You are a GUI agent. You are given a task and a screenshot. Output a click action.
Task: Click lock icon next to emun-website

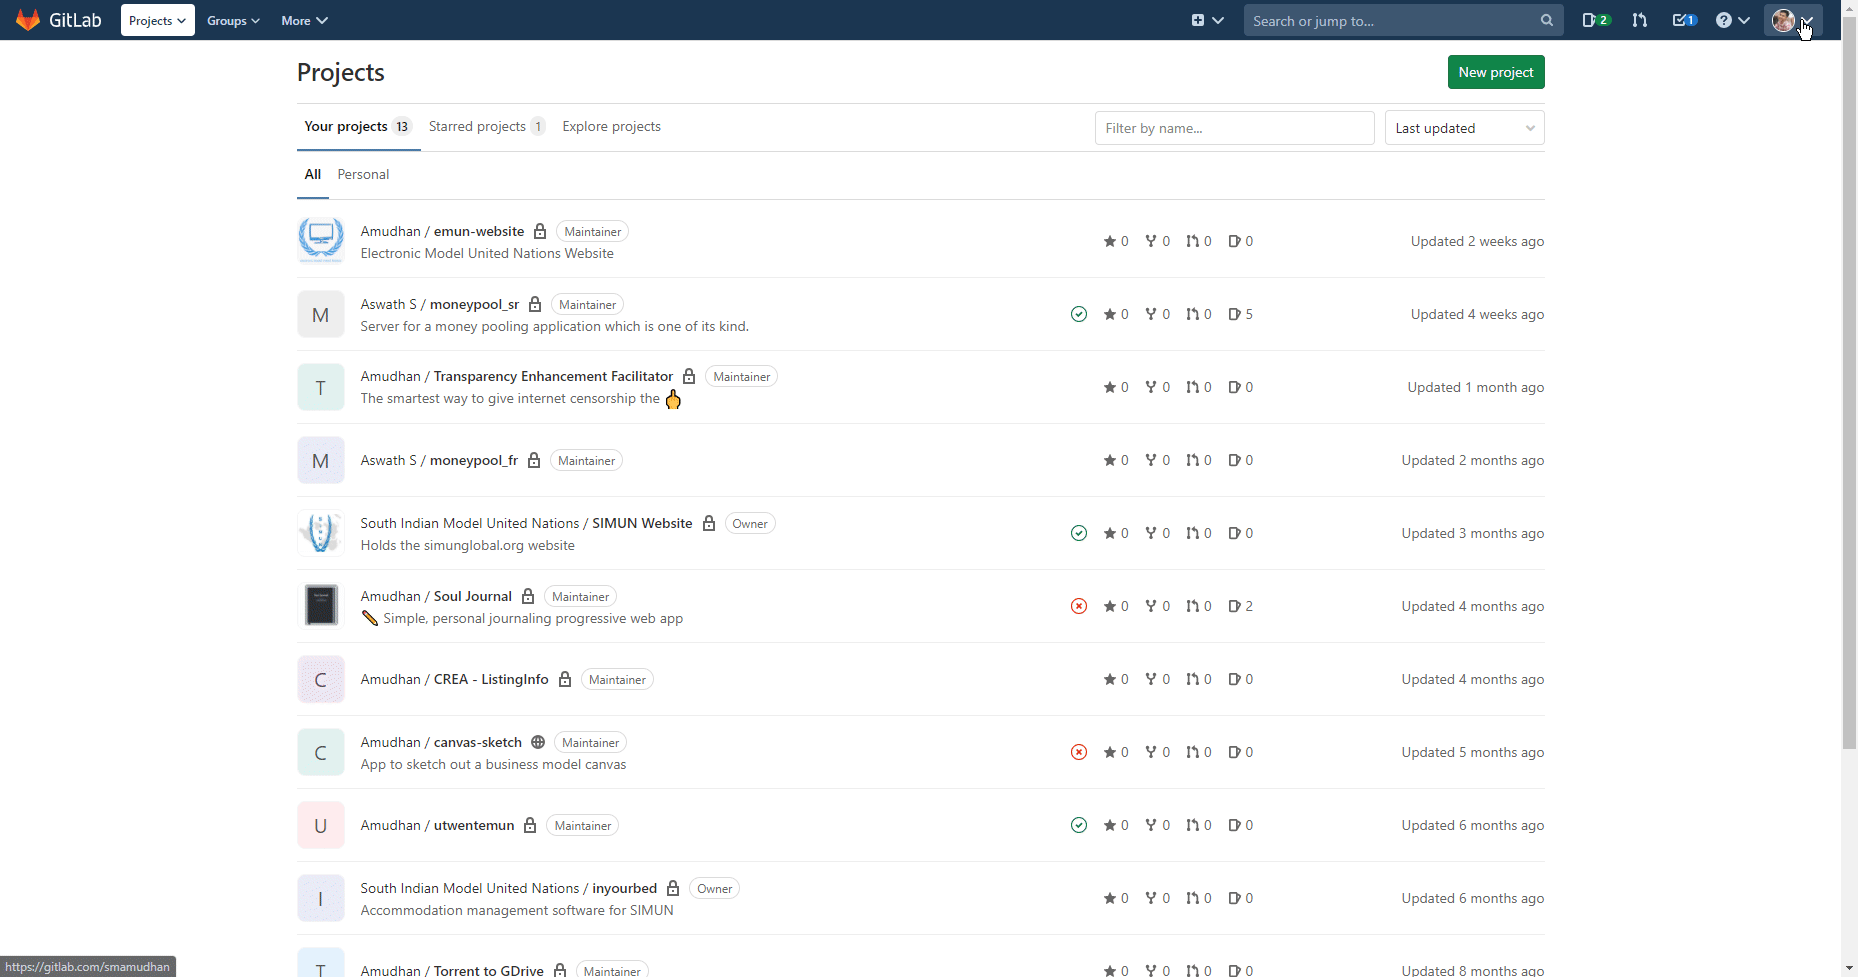click(540, 231)
